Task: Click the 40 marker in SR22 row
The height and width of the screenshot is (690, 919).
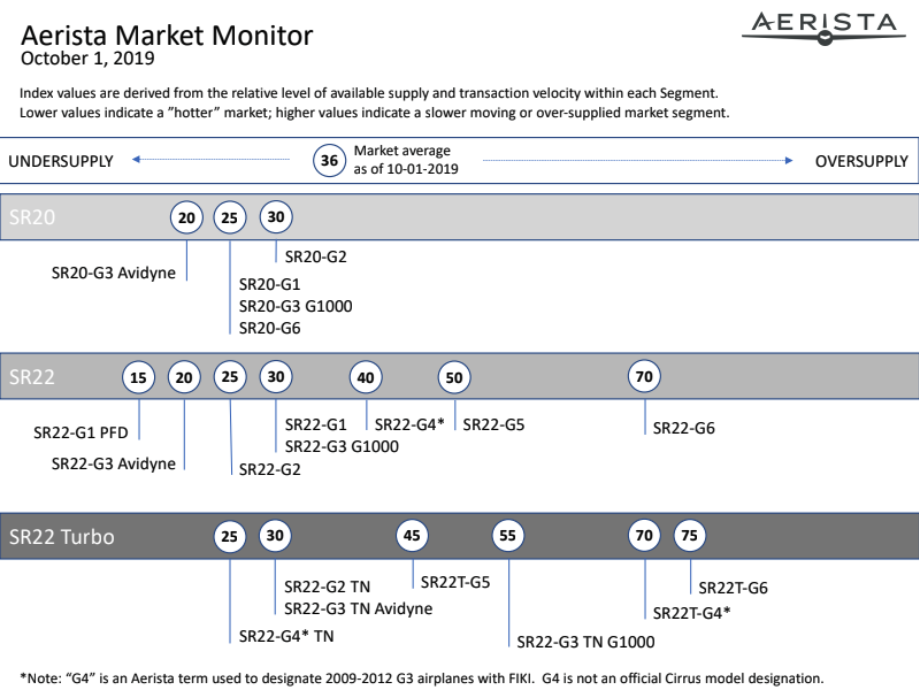Action: (366, 377)
